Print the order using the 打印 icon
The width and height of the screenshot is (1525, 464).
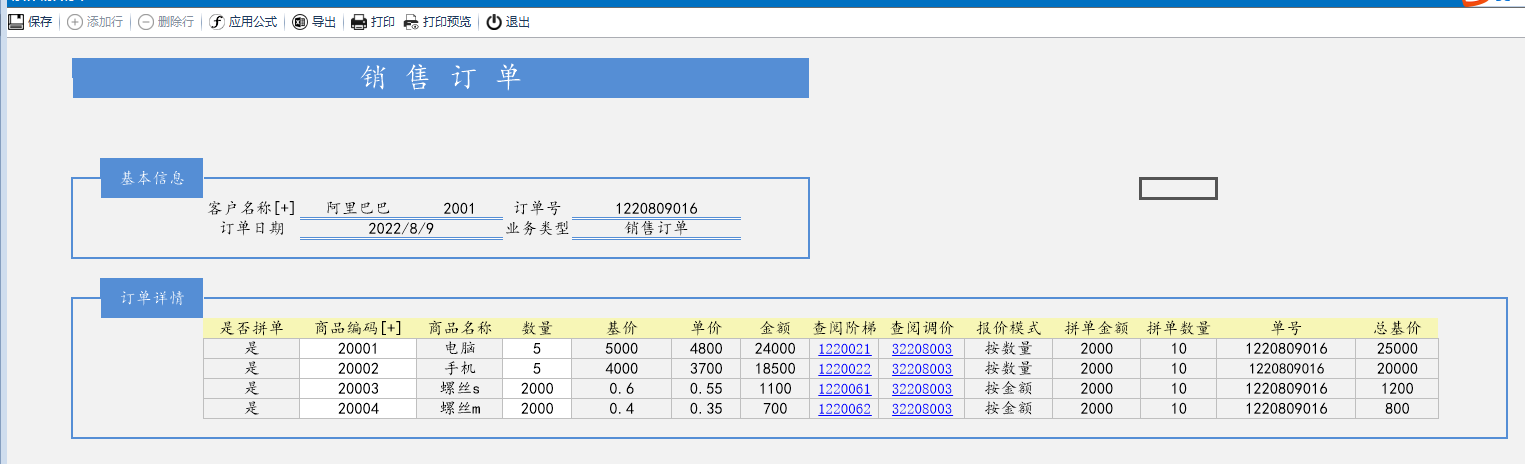pos(359,22)
